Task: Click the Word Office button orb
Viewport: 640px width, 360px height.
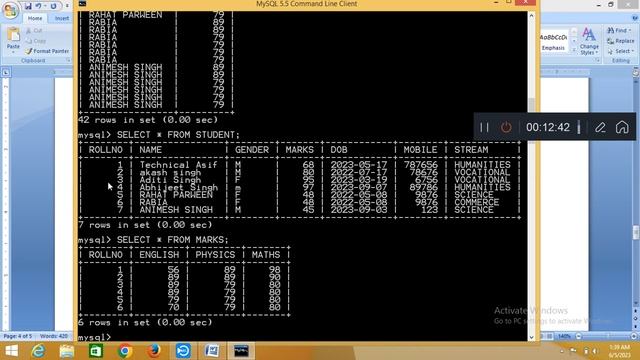Action: (x=10, y=11)
